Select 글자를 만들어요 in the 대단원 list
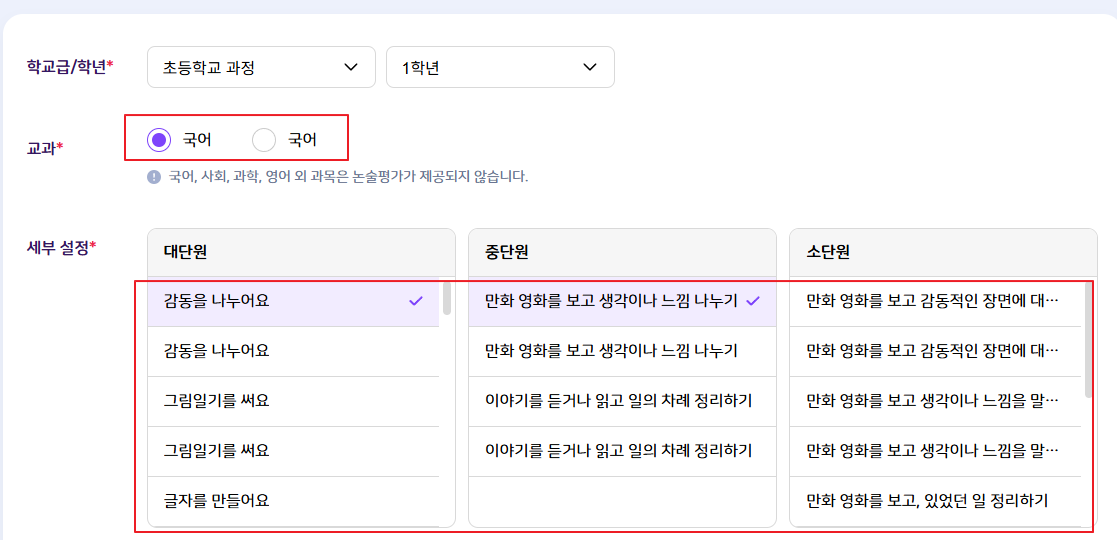The image size is (1117, 540). (216, 500)
